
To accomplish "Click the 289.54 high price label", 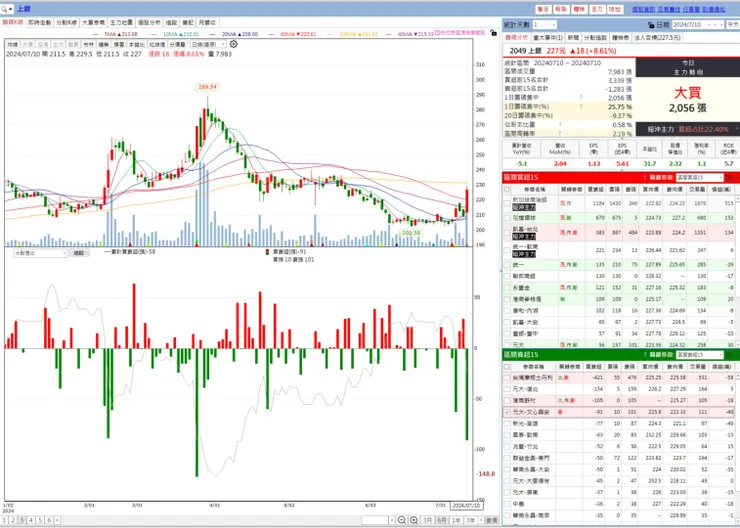I will 208,87.
